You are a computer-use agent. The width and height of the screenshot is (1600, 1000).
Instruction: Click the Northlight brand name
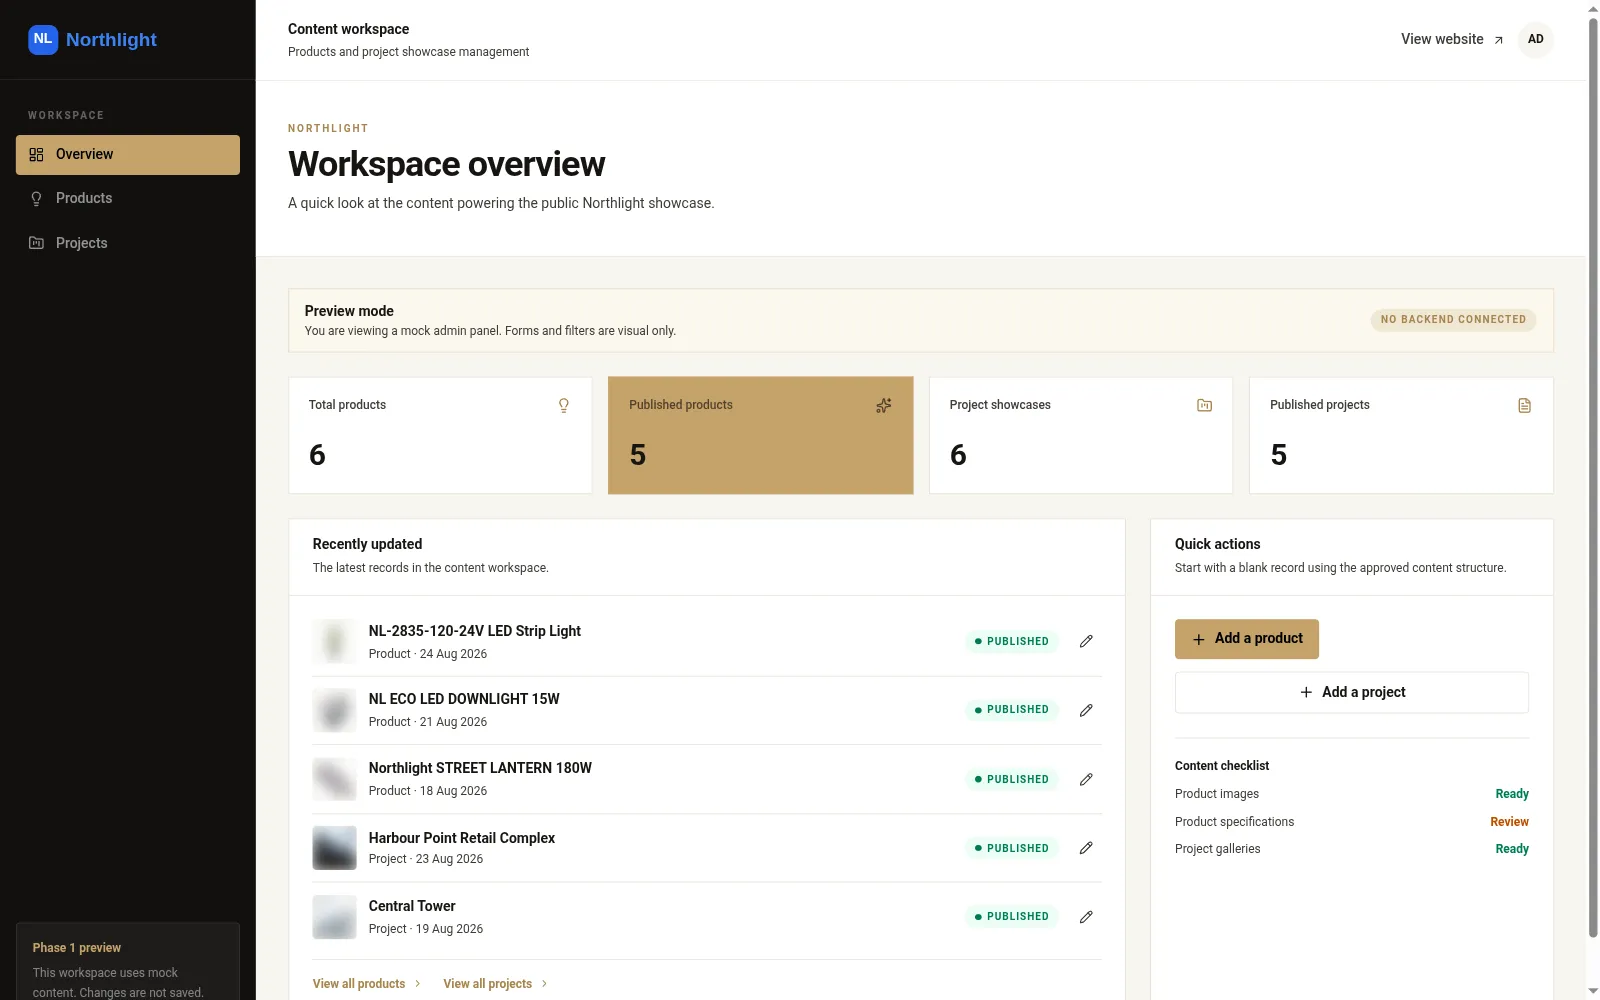point(111,40)
